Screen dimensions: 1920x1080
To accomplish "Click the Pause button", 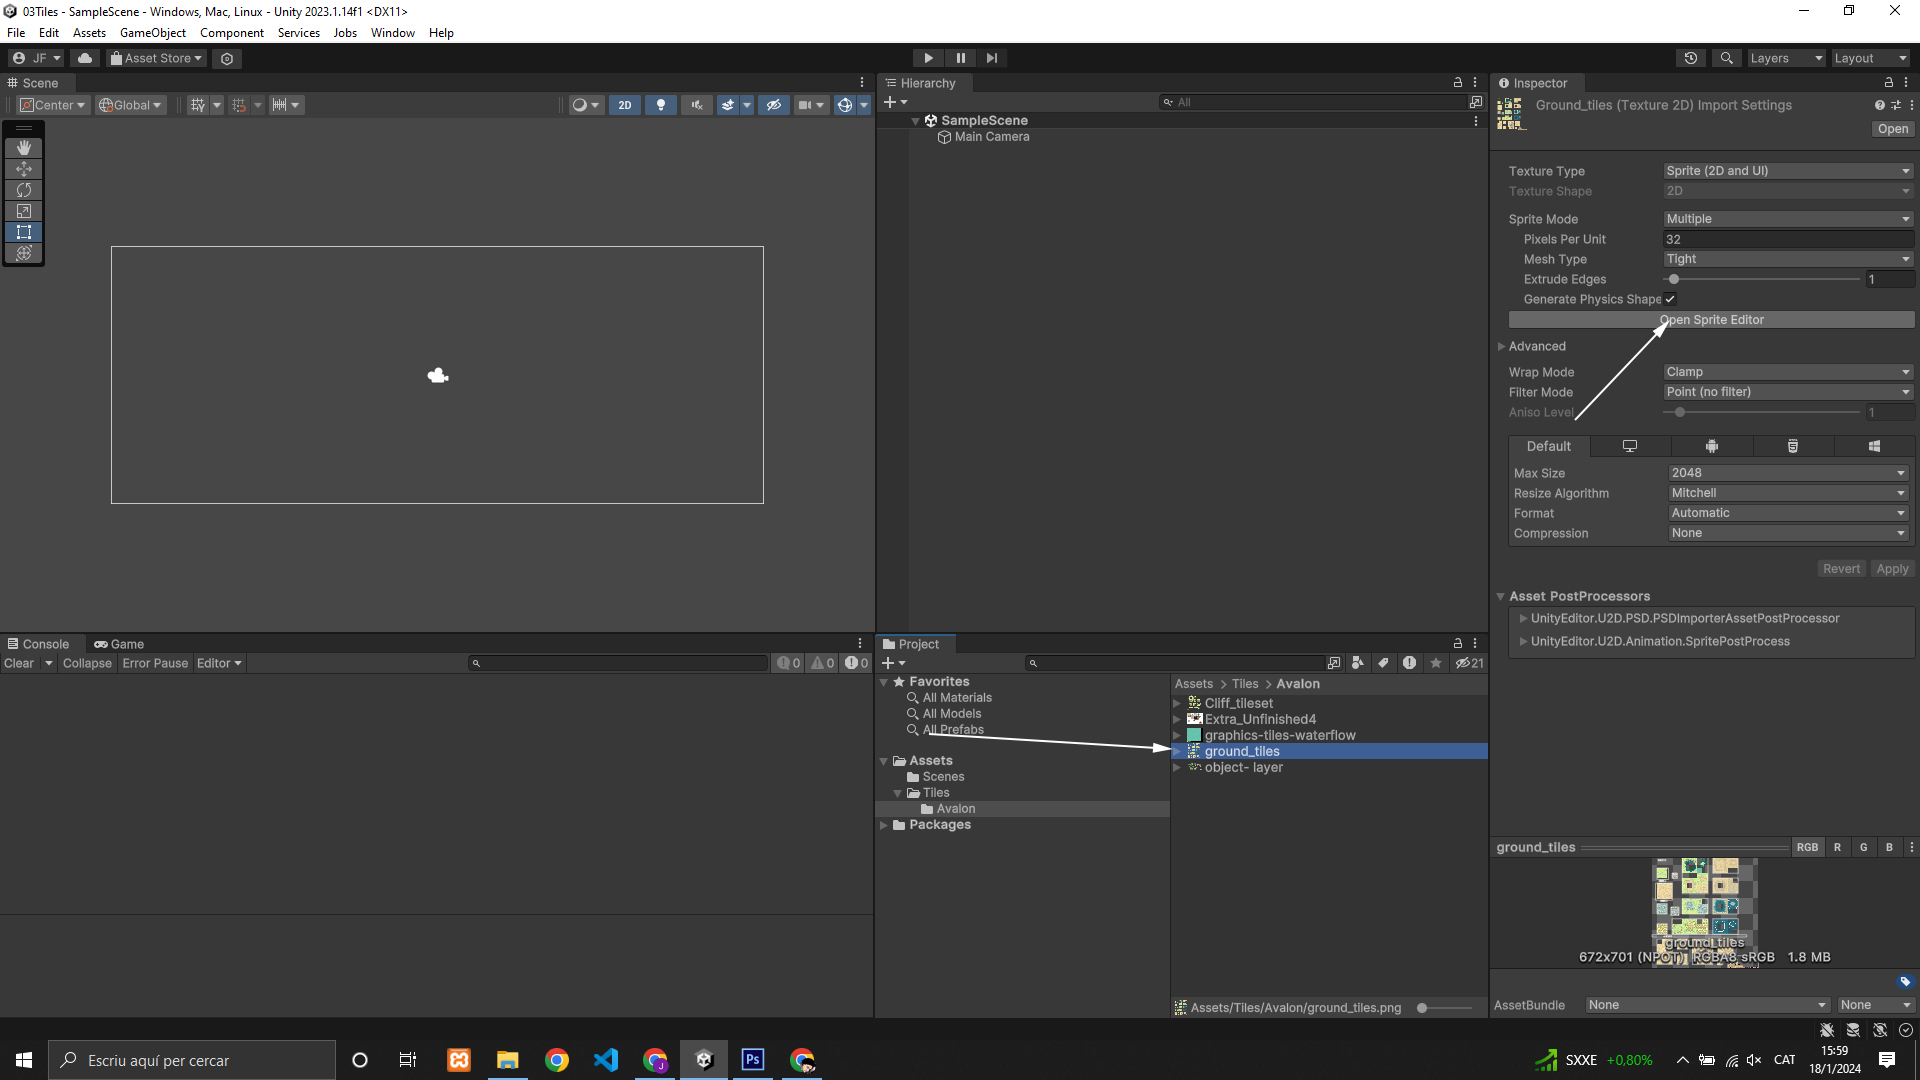I will tap(960, 58).
